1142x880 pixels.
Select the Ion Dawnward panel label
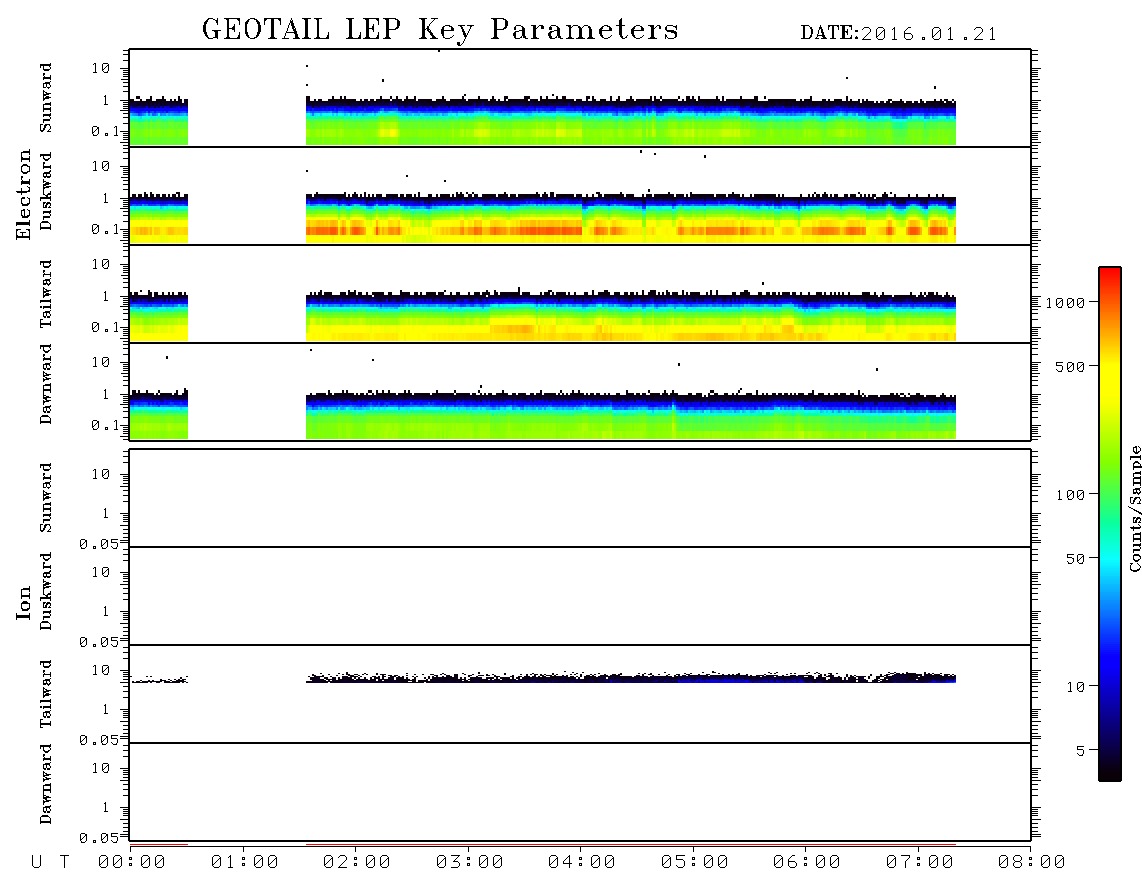tap(45, 784)
